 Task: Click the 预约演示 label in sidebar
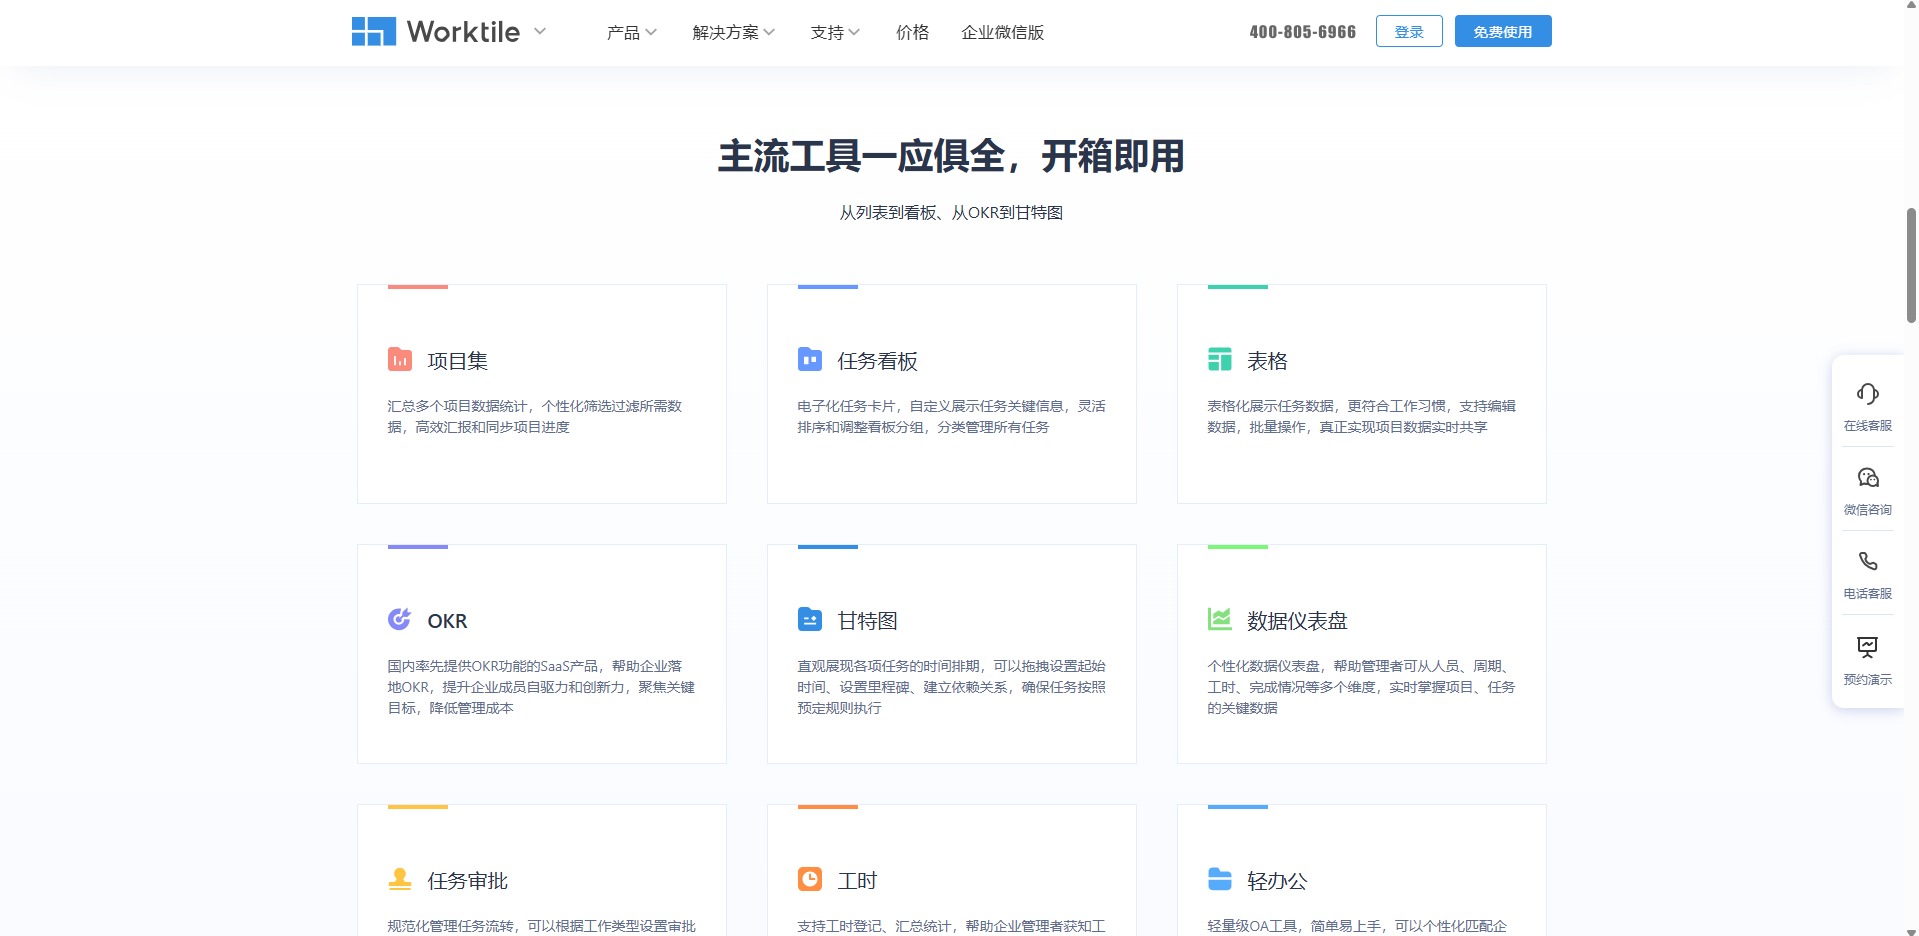[1868, 680]
